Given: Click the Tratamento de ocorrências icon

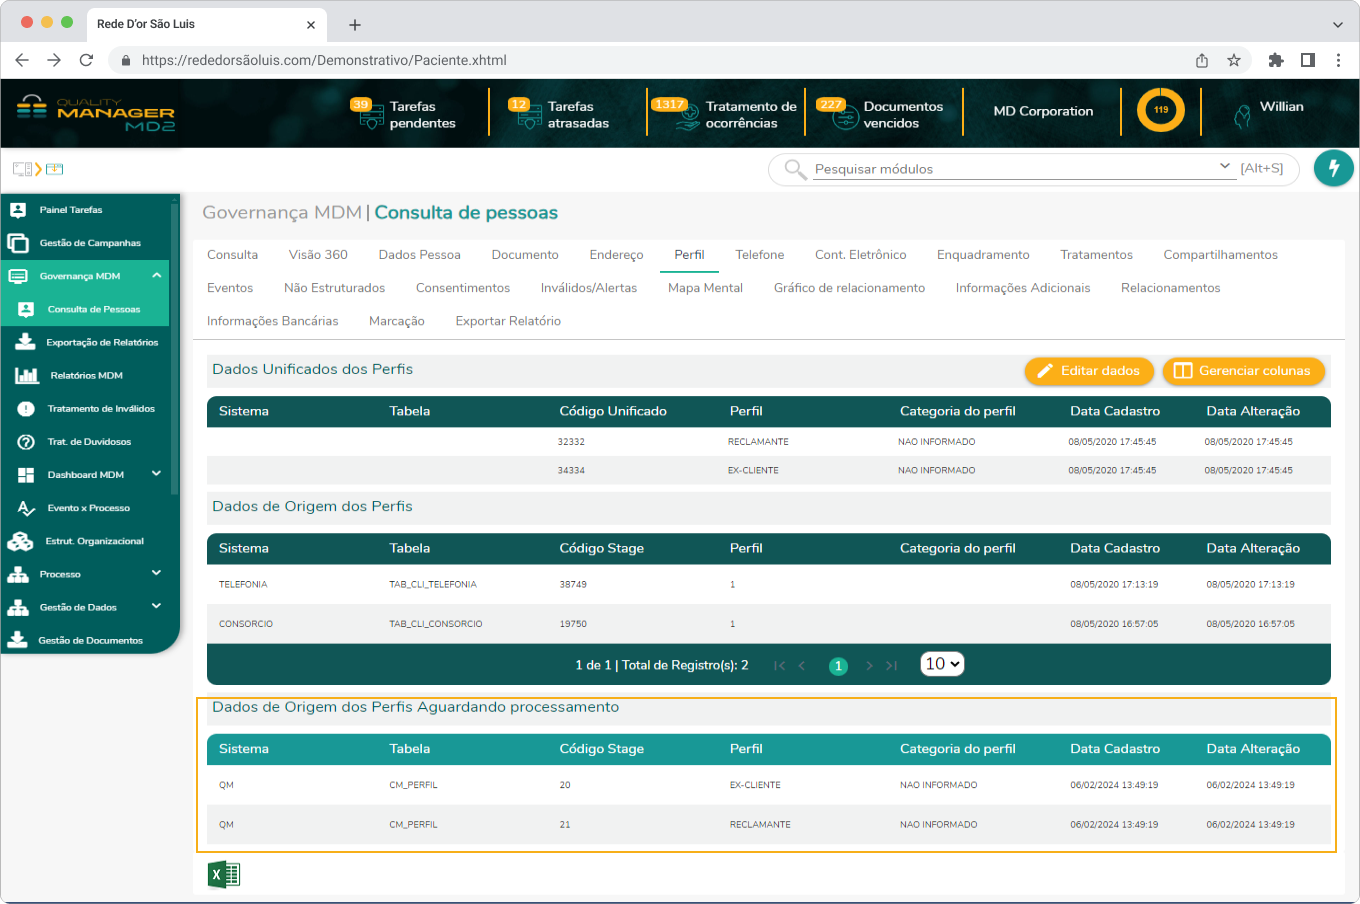Looking at the screenshot, I should [x=686, y=114].
